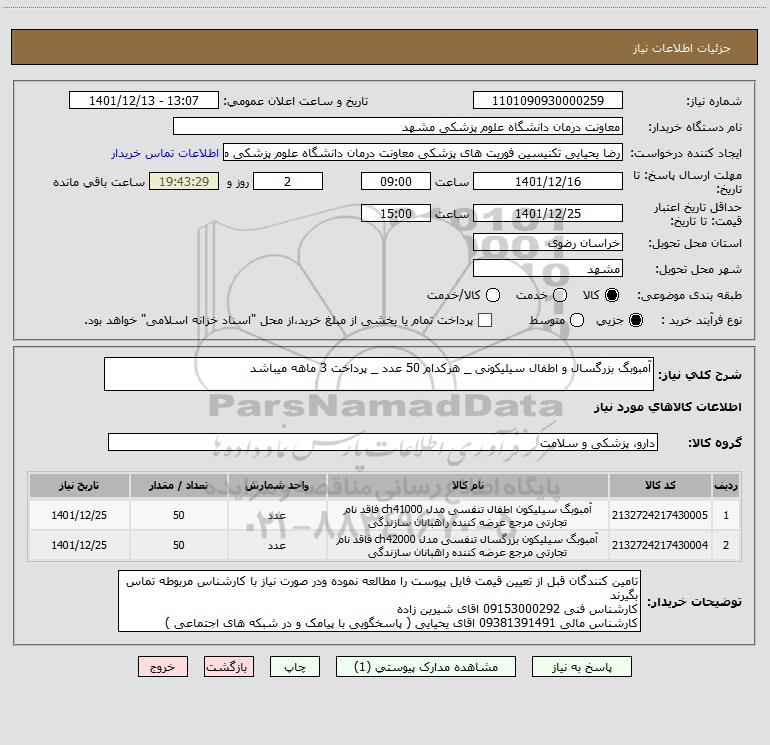Click quantity 50 in row 2
The width and height of the screenshot is (770, 745).
(179, 545)
